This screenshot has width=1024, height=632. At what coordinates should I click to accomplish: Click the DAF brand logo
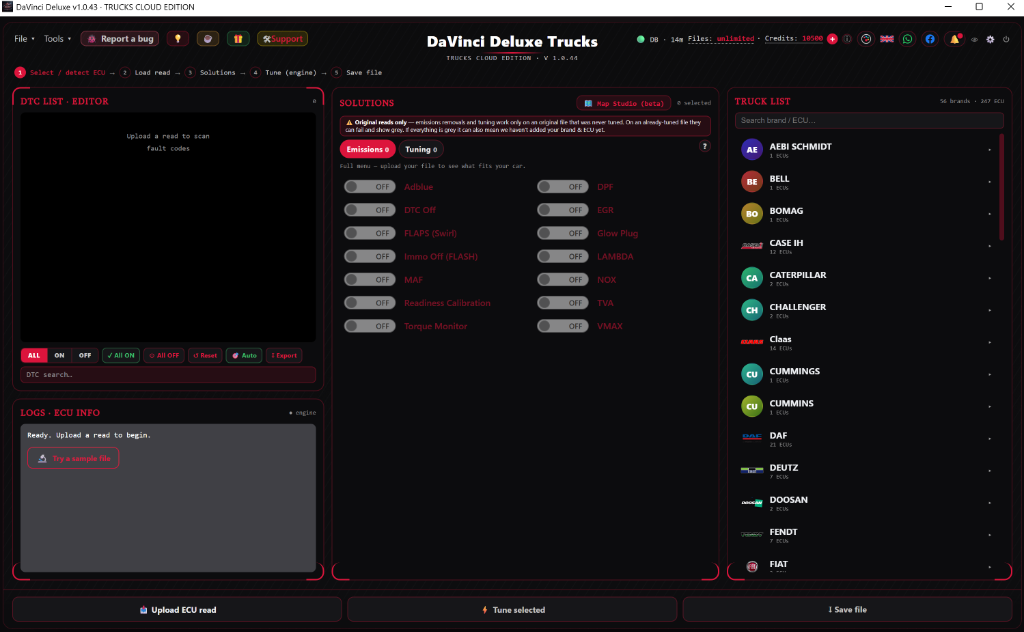(752, 437)
